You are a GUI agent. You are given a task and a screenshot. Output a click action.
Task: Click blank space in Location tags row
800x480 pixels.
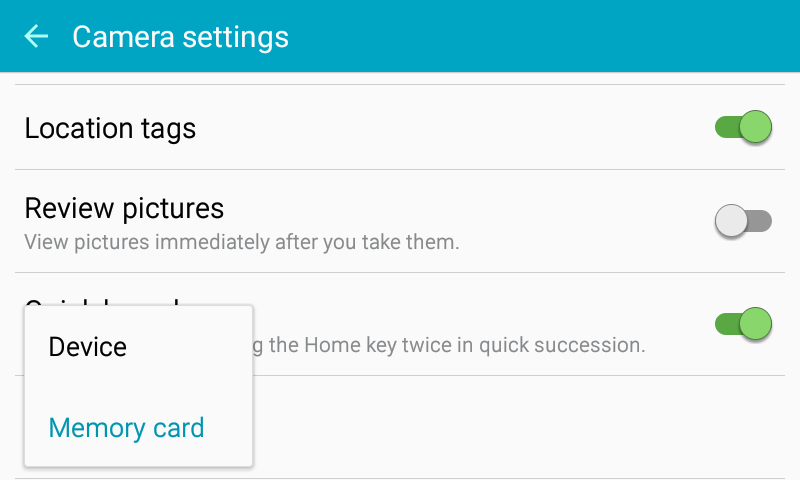tap(450, 128)
